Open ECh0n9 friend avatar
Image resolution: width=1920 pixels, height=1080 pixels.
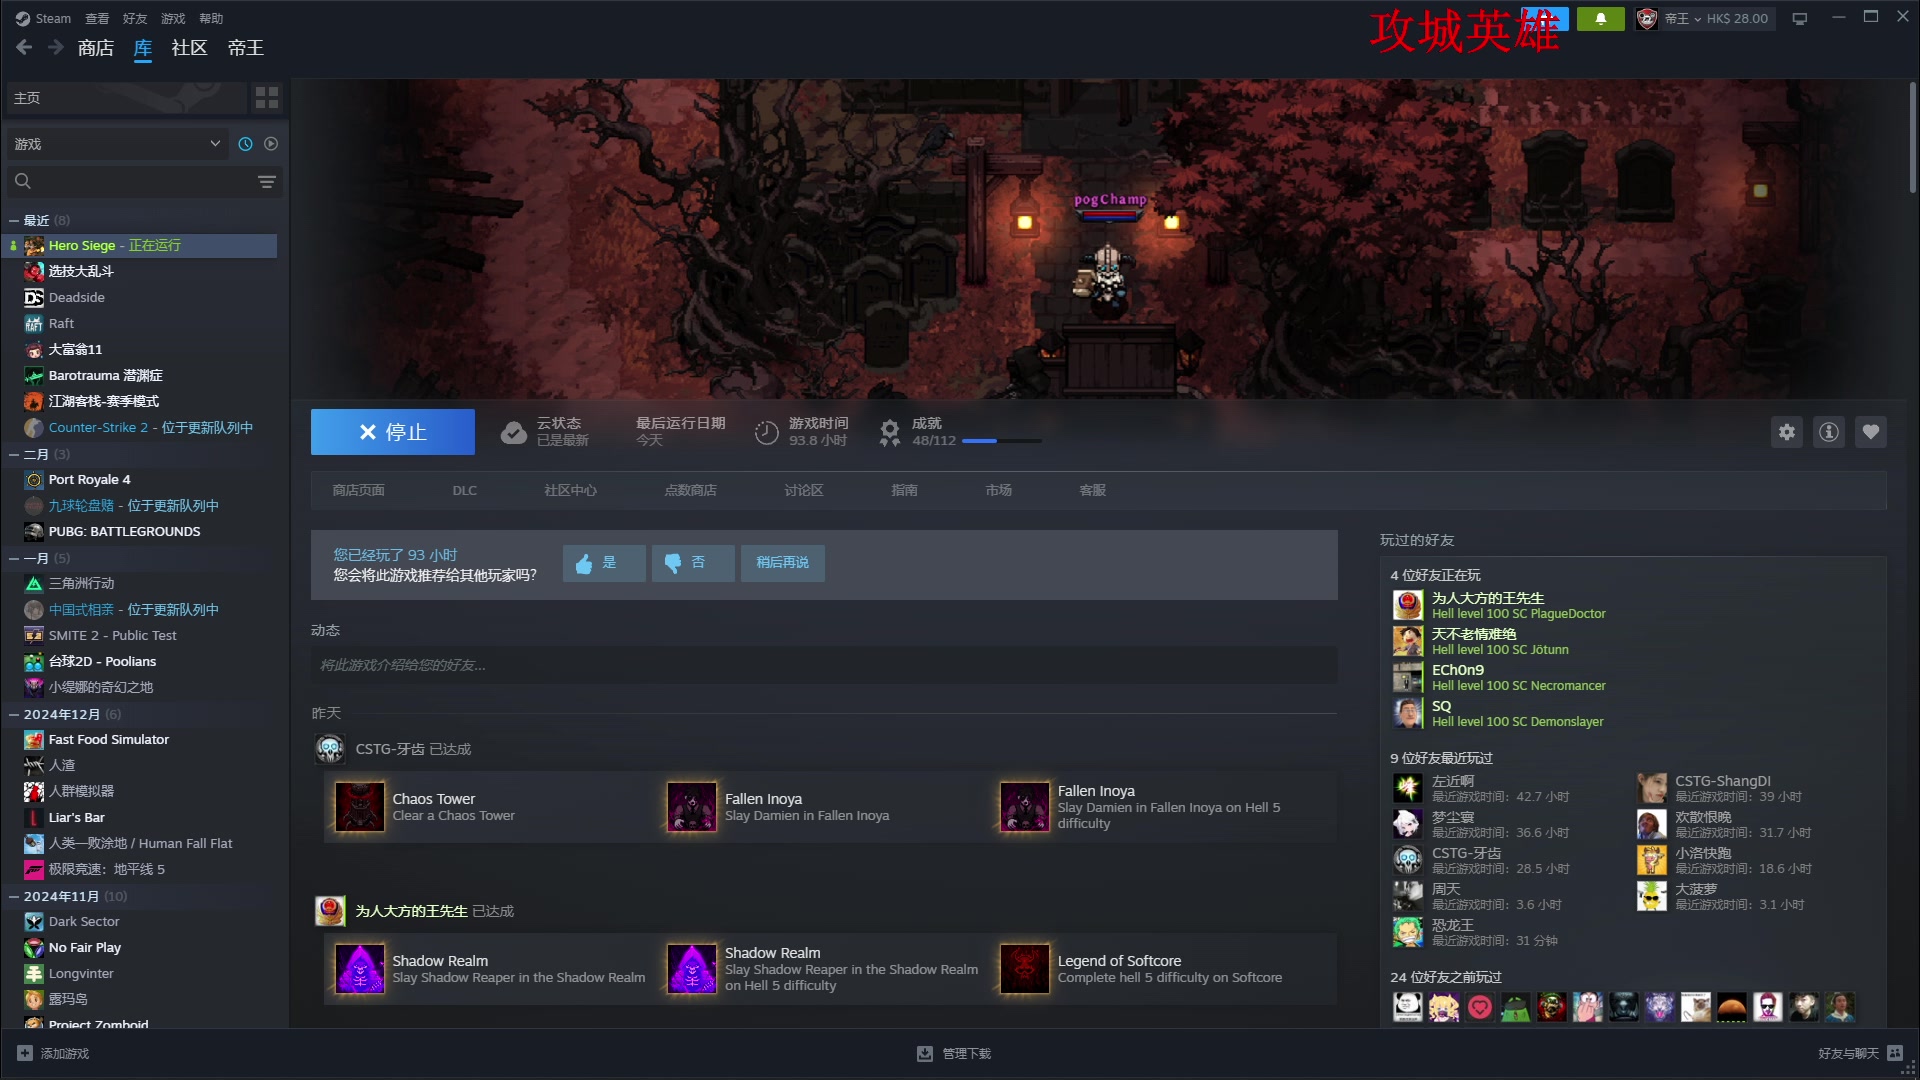pos(1408,677)
